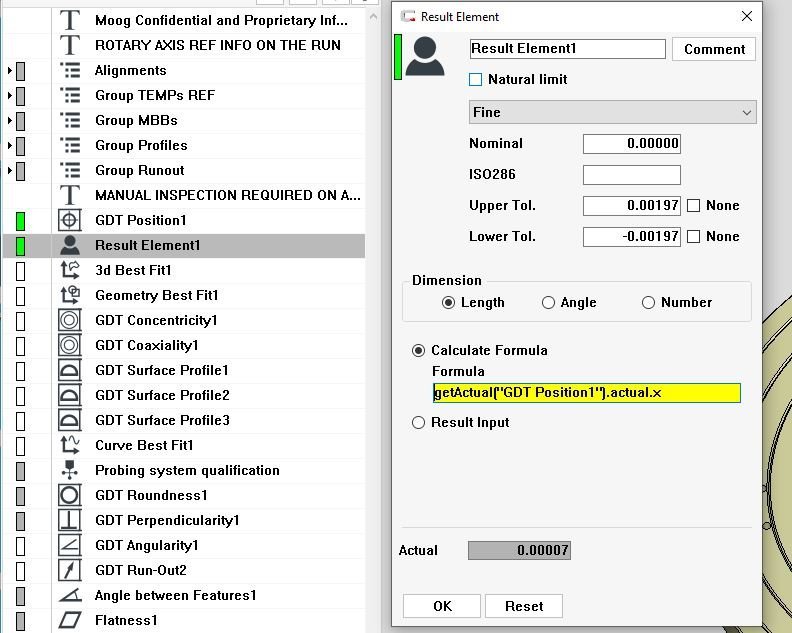Click the GDT Coaxiality1 icon
Viewport: 792px width, 633px height.
[x=70, y=345]
